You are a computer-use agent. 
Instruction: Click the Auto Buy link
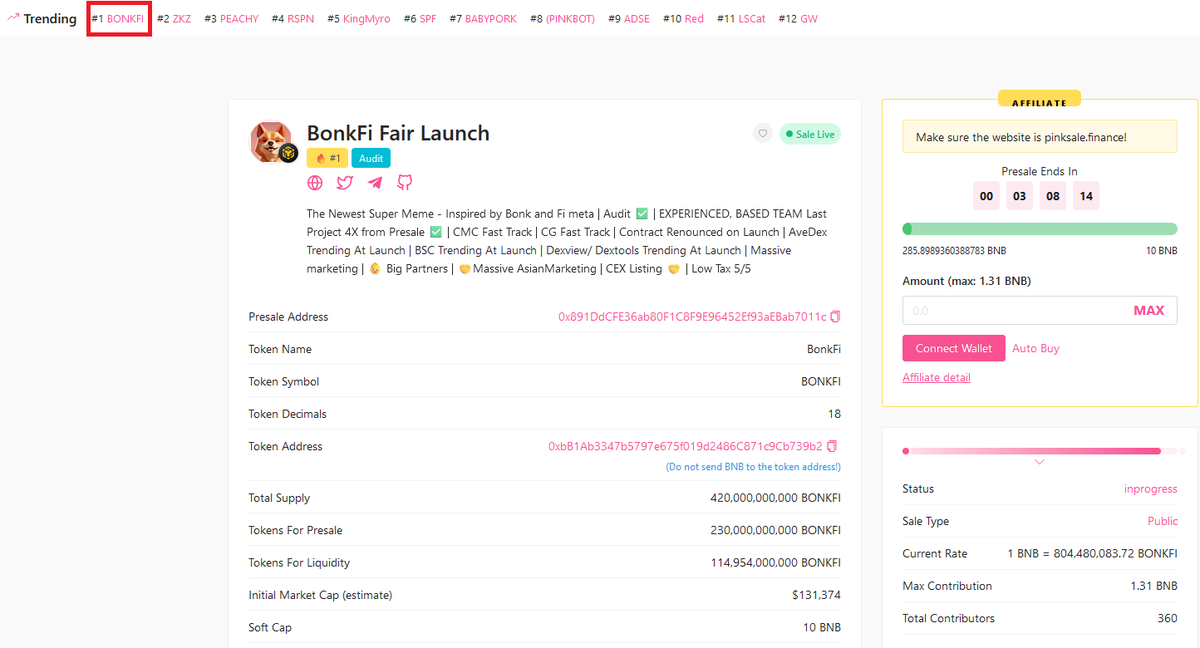click(x=1036, y=348)
